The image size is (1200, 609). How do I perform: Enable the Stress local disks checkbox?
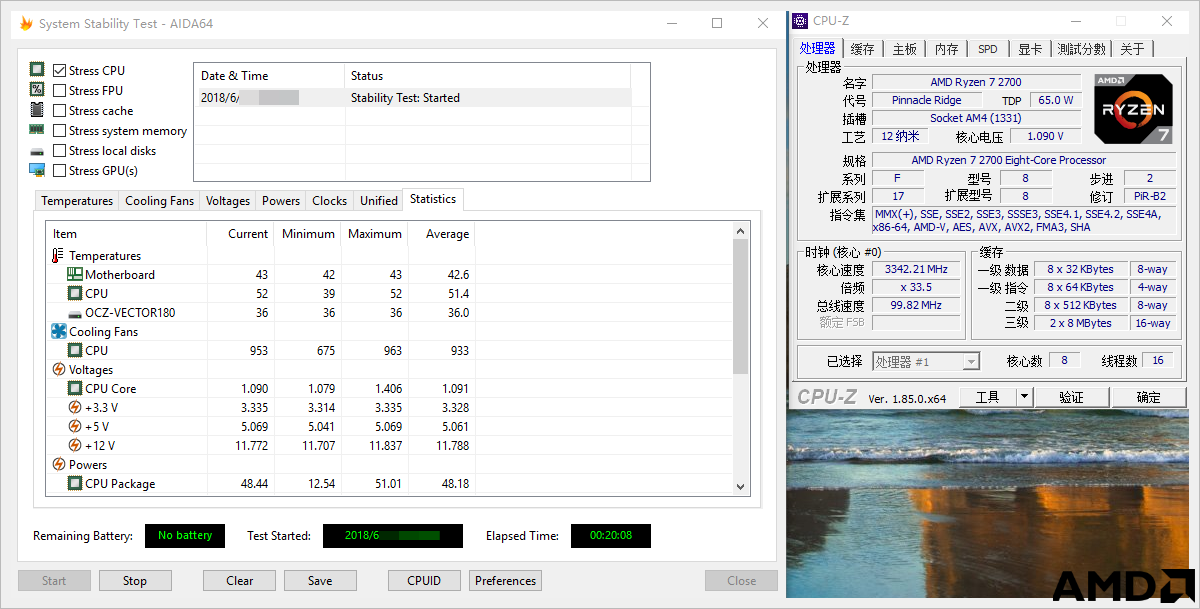click(60, 150)
